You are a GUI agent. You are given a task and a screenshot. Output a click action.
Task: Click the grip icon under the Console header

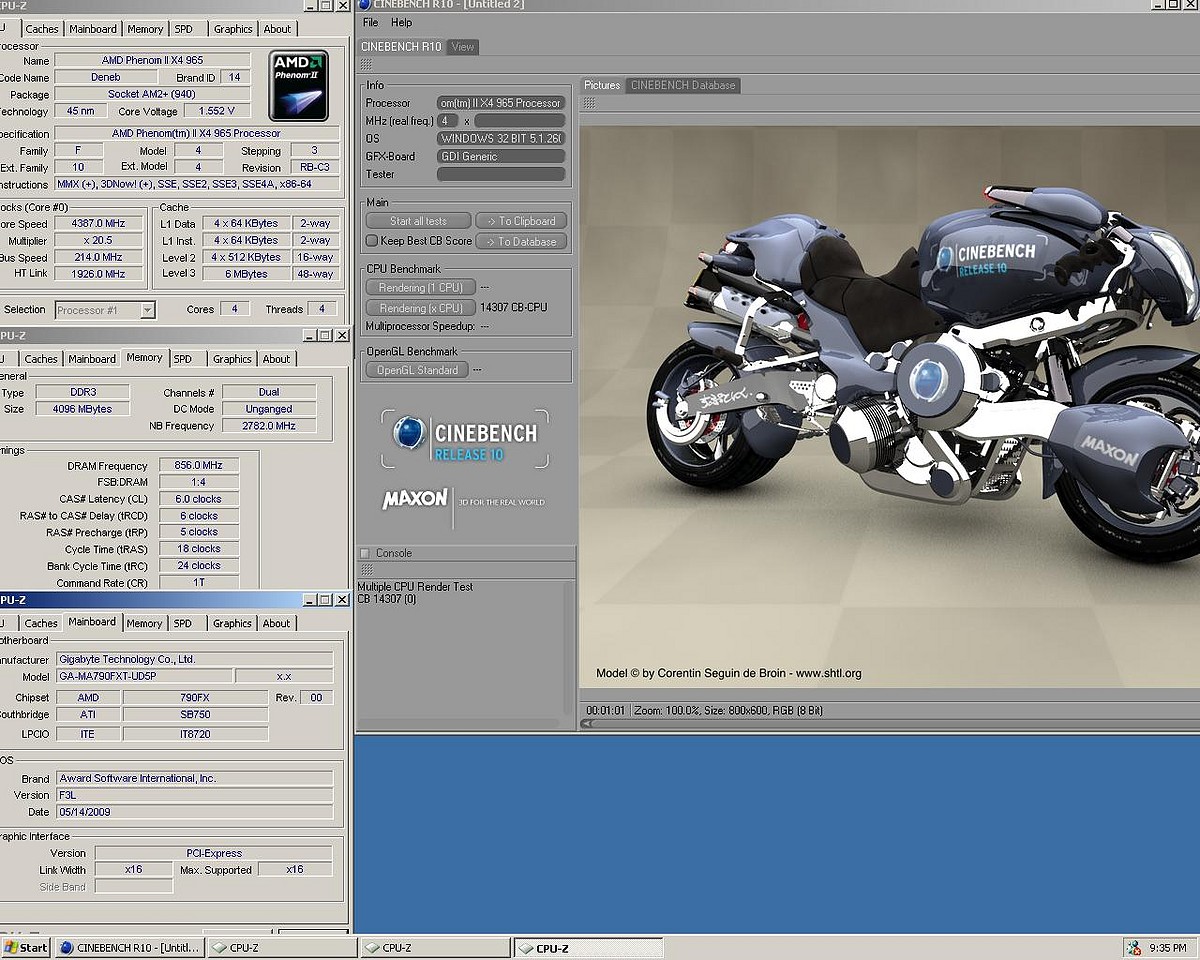(366, 570)
